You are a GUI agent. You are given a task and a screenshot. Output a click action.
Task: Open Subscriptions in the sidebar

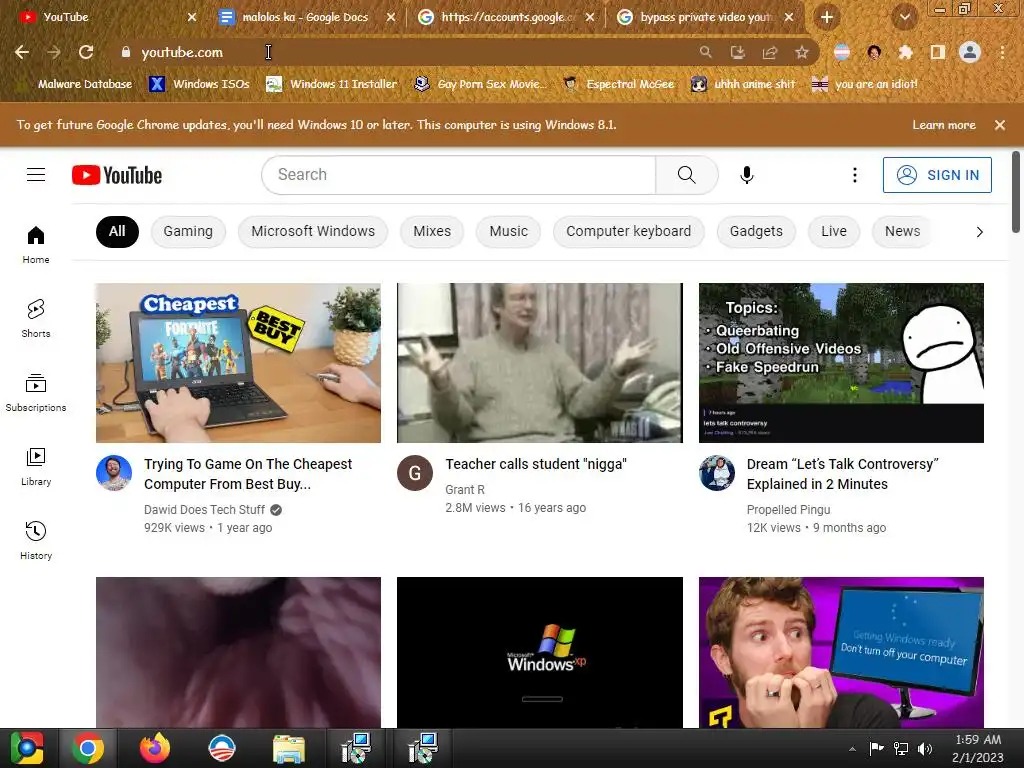[36, 392]
